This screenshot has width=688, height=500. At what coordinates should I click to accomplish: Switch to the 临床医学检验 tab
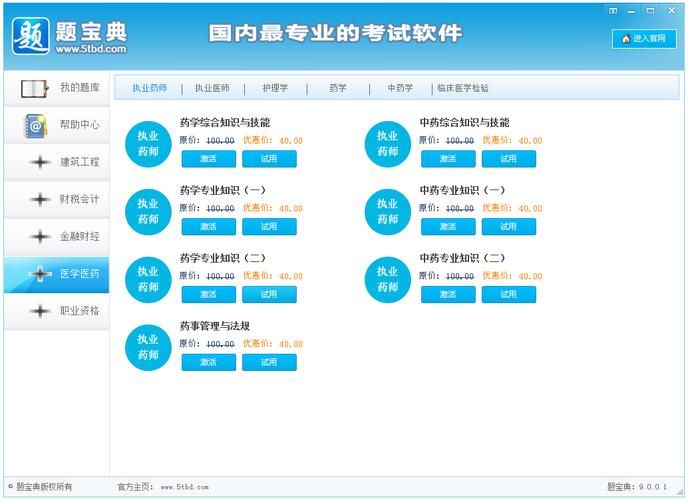point(463,88)
